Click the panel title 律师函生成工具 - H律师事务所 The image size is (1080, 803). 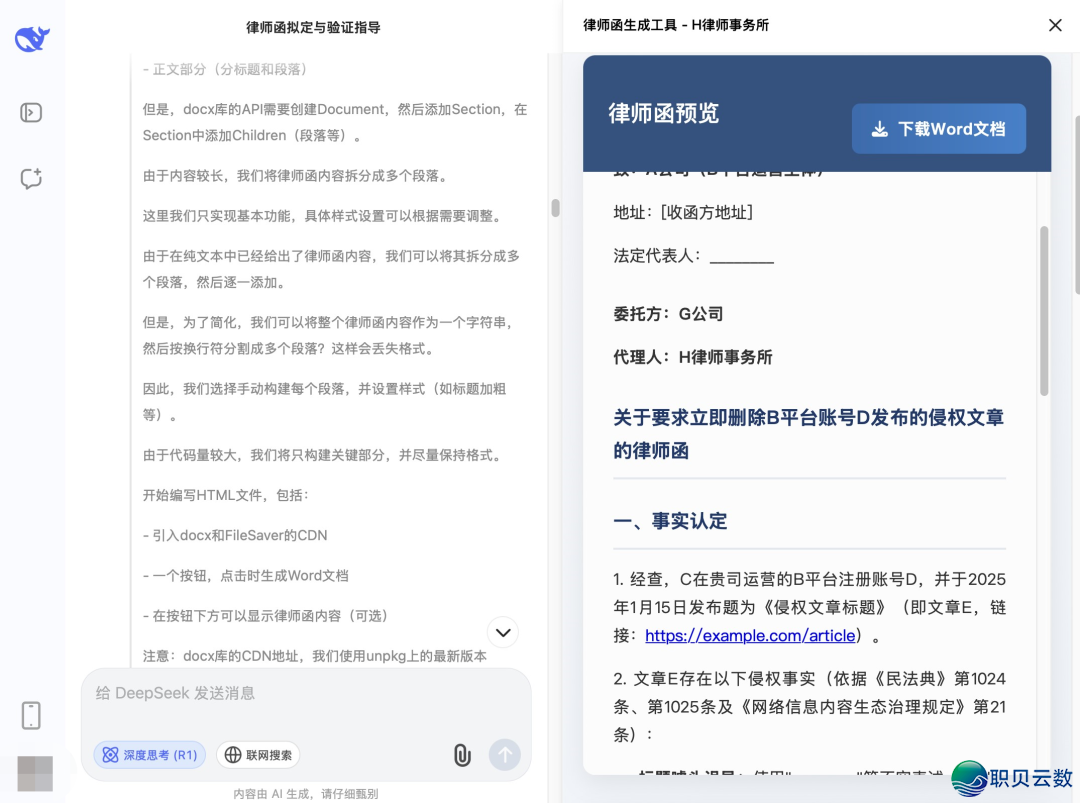676,25
